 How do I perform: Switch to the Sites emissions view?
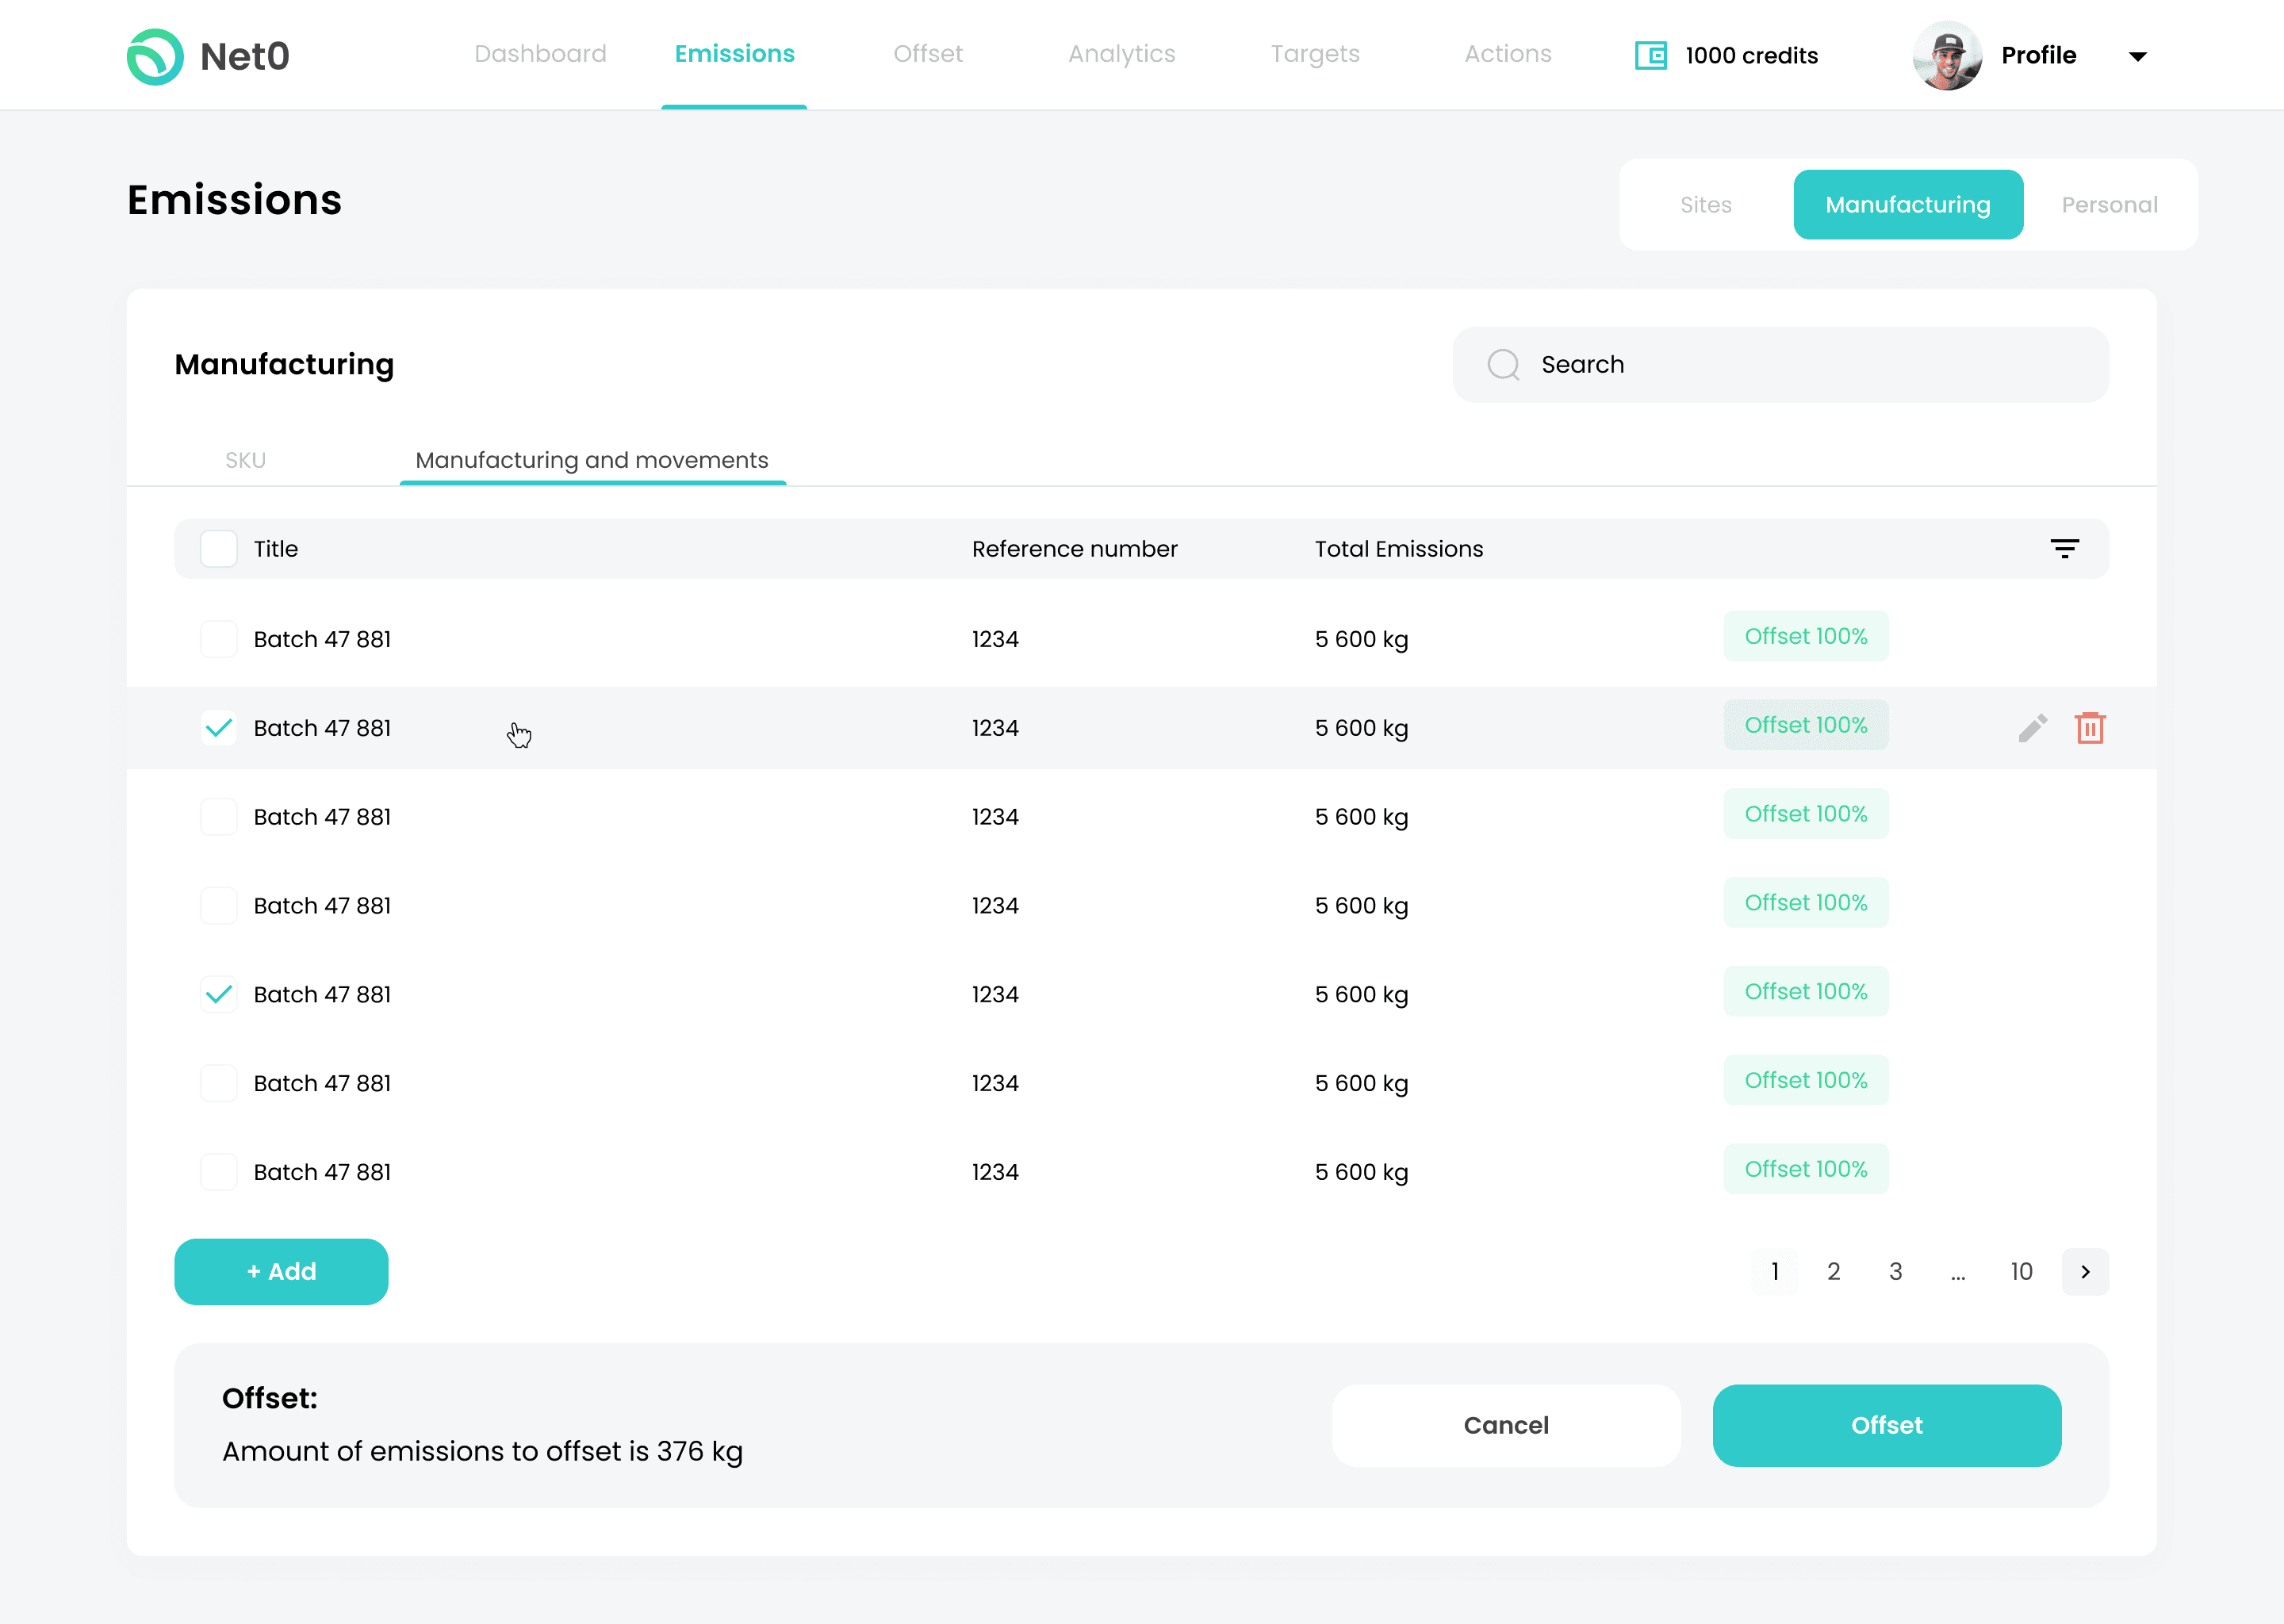coord(1706,204)
